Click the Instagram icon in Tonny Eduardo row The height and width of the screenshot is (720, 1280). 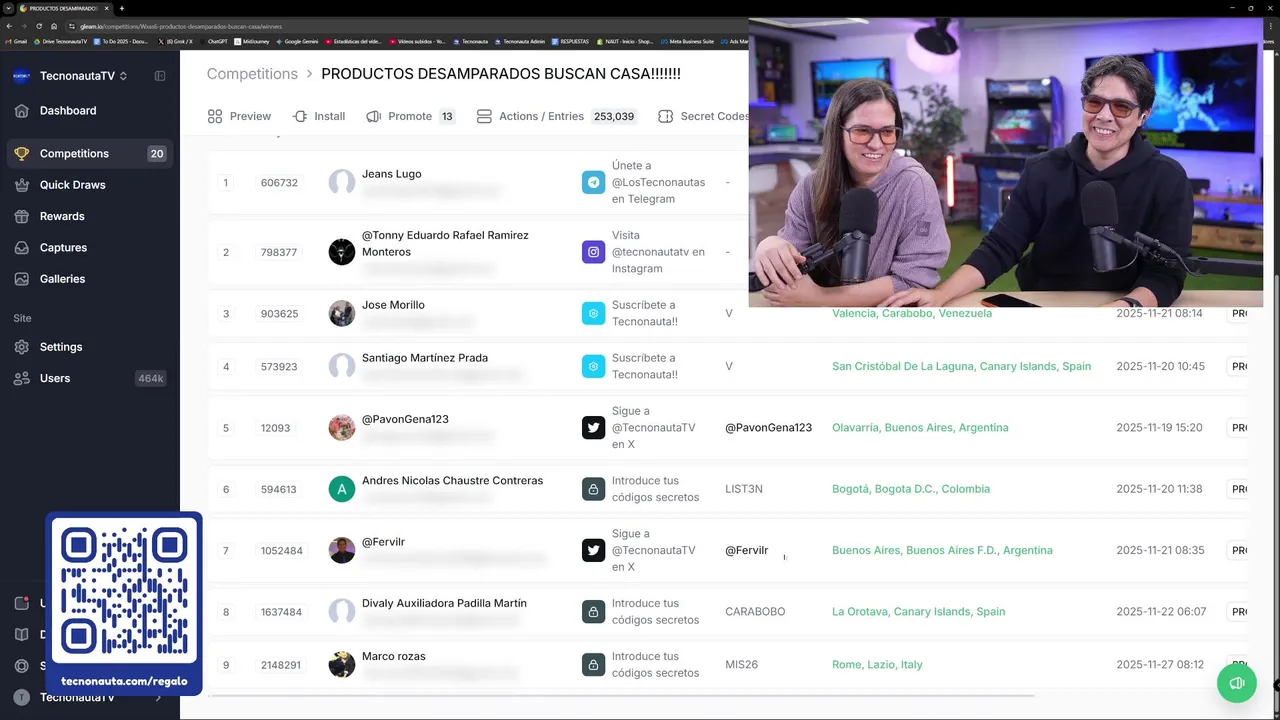pyautogui.click(x=594, y=252)
